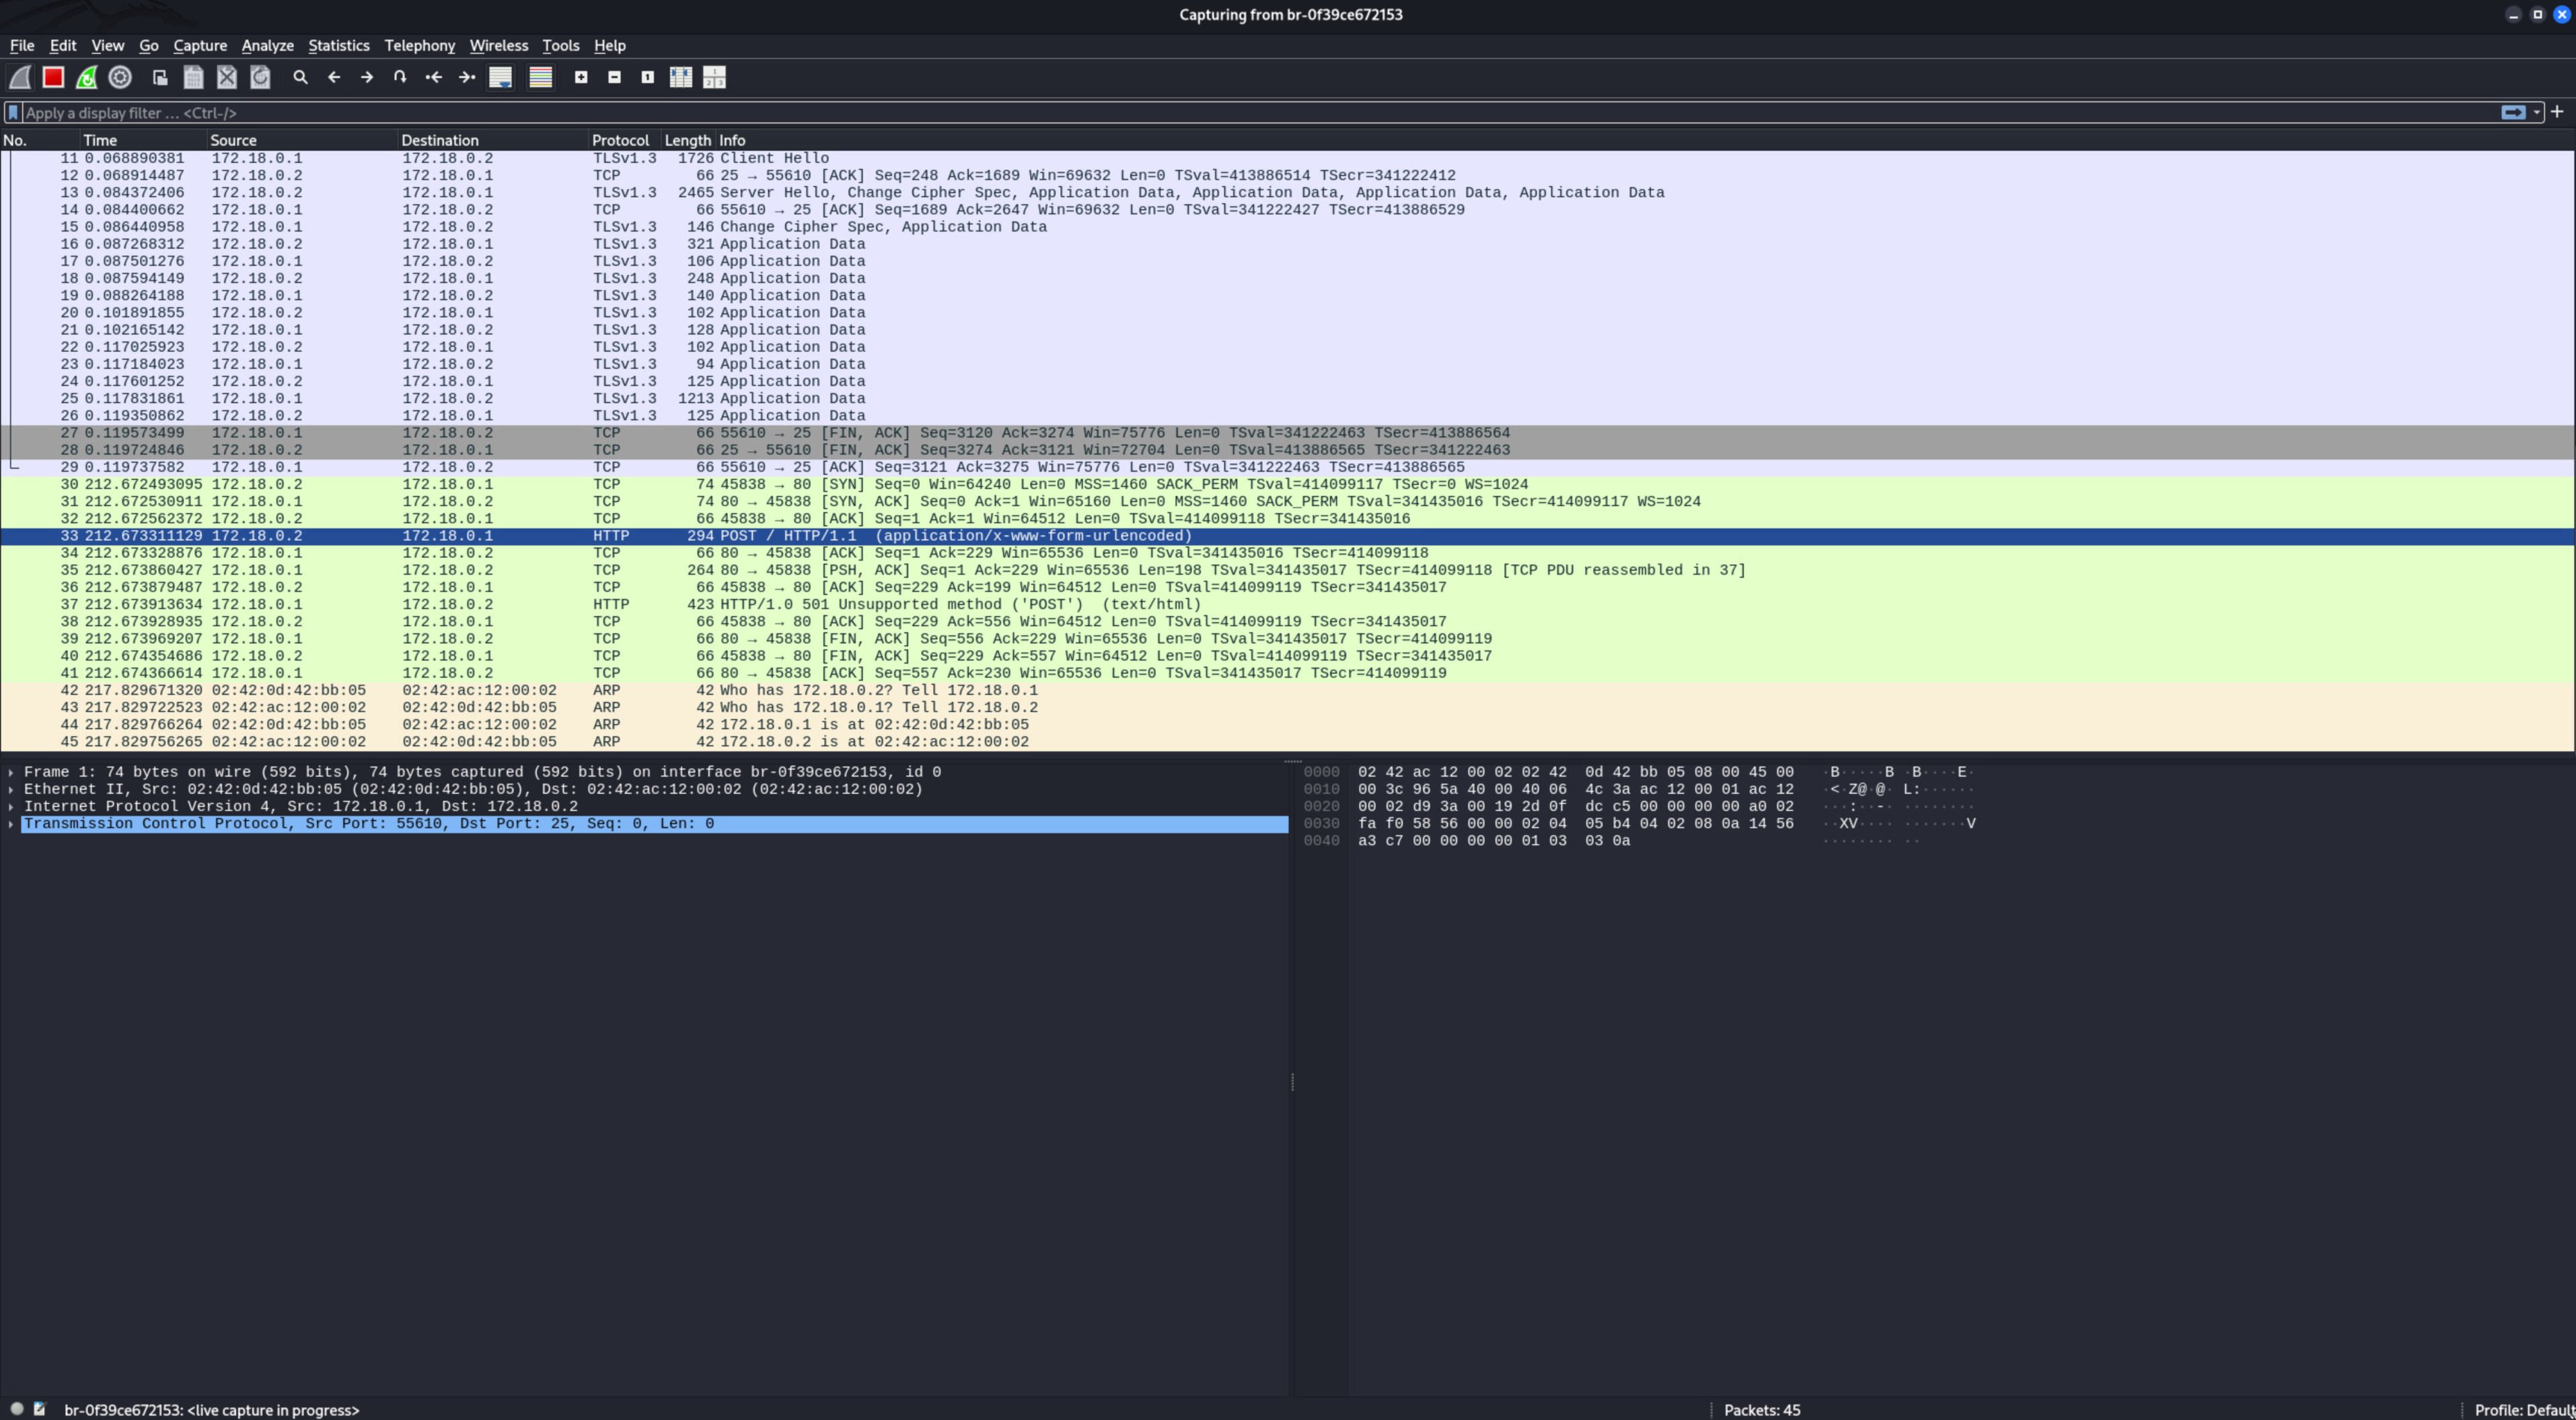
Task: Go forward in packet history arrow
Action: point(367,77)
